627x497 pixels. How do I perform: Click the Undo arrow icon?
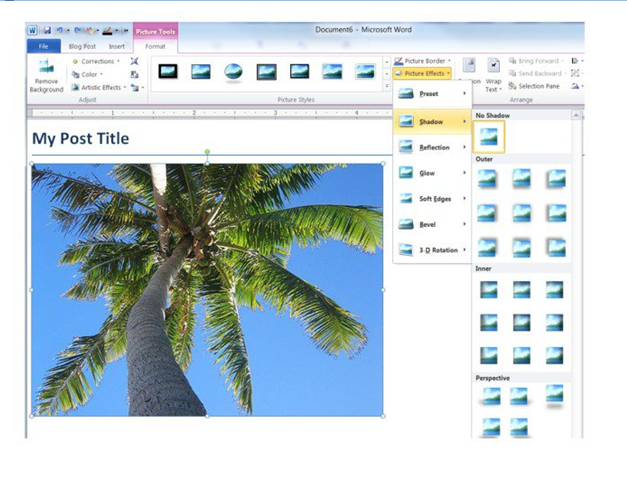[x=60, y=30]
